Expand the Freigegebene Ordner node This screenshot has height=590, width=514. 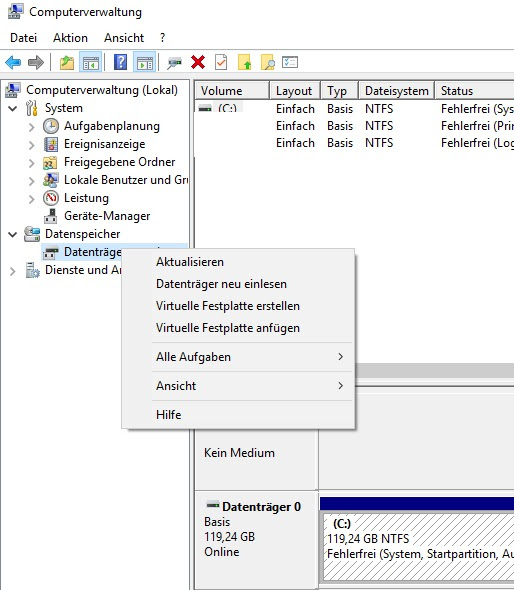[x=32, y=163]
